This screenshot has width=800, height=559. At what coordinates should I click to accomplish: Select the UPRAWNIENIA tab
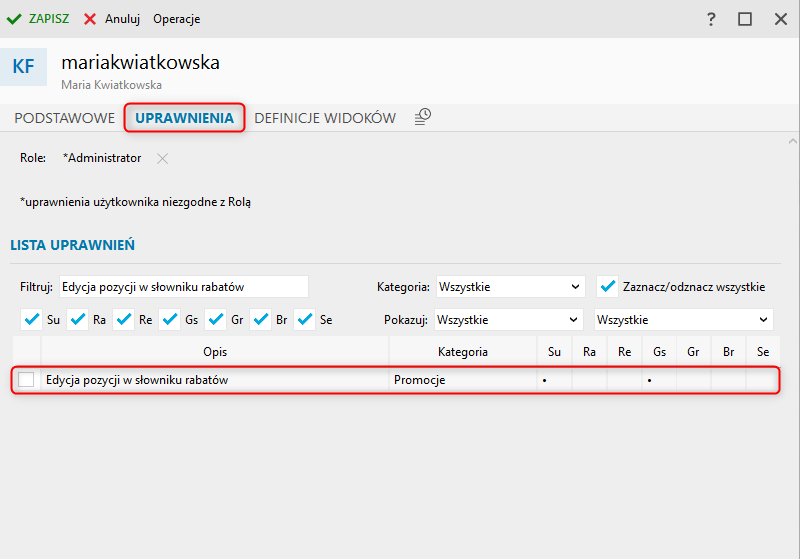point(184,118)
